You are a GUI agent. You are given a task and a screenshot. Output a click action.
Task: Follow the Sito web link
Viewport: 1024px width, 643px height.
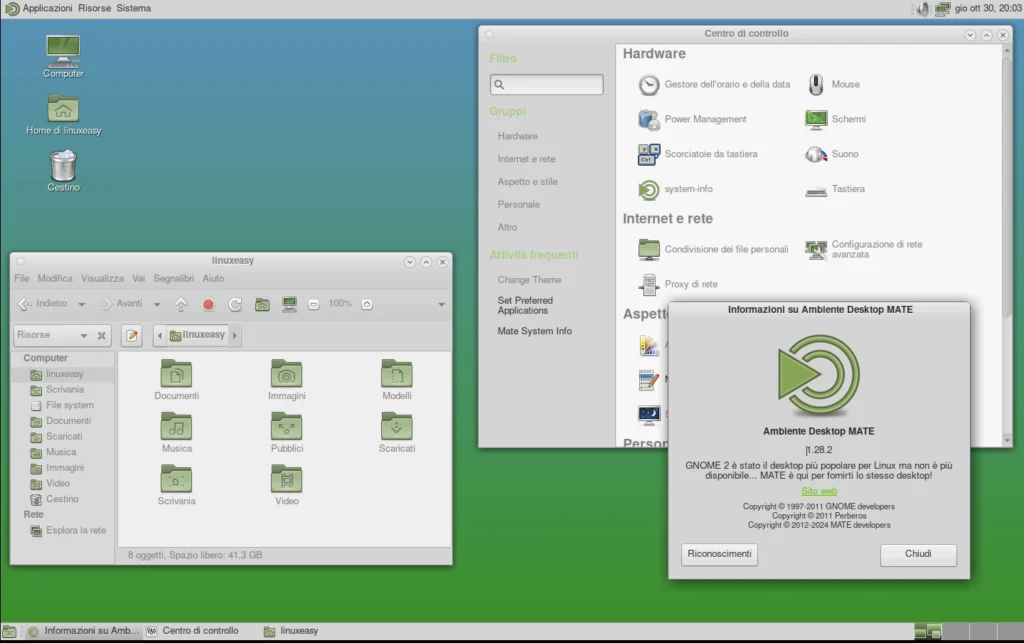[818, 491]
